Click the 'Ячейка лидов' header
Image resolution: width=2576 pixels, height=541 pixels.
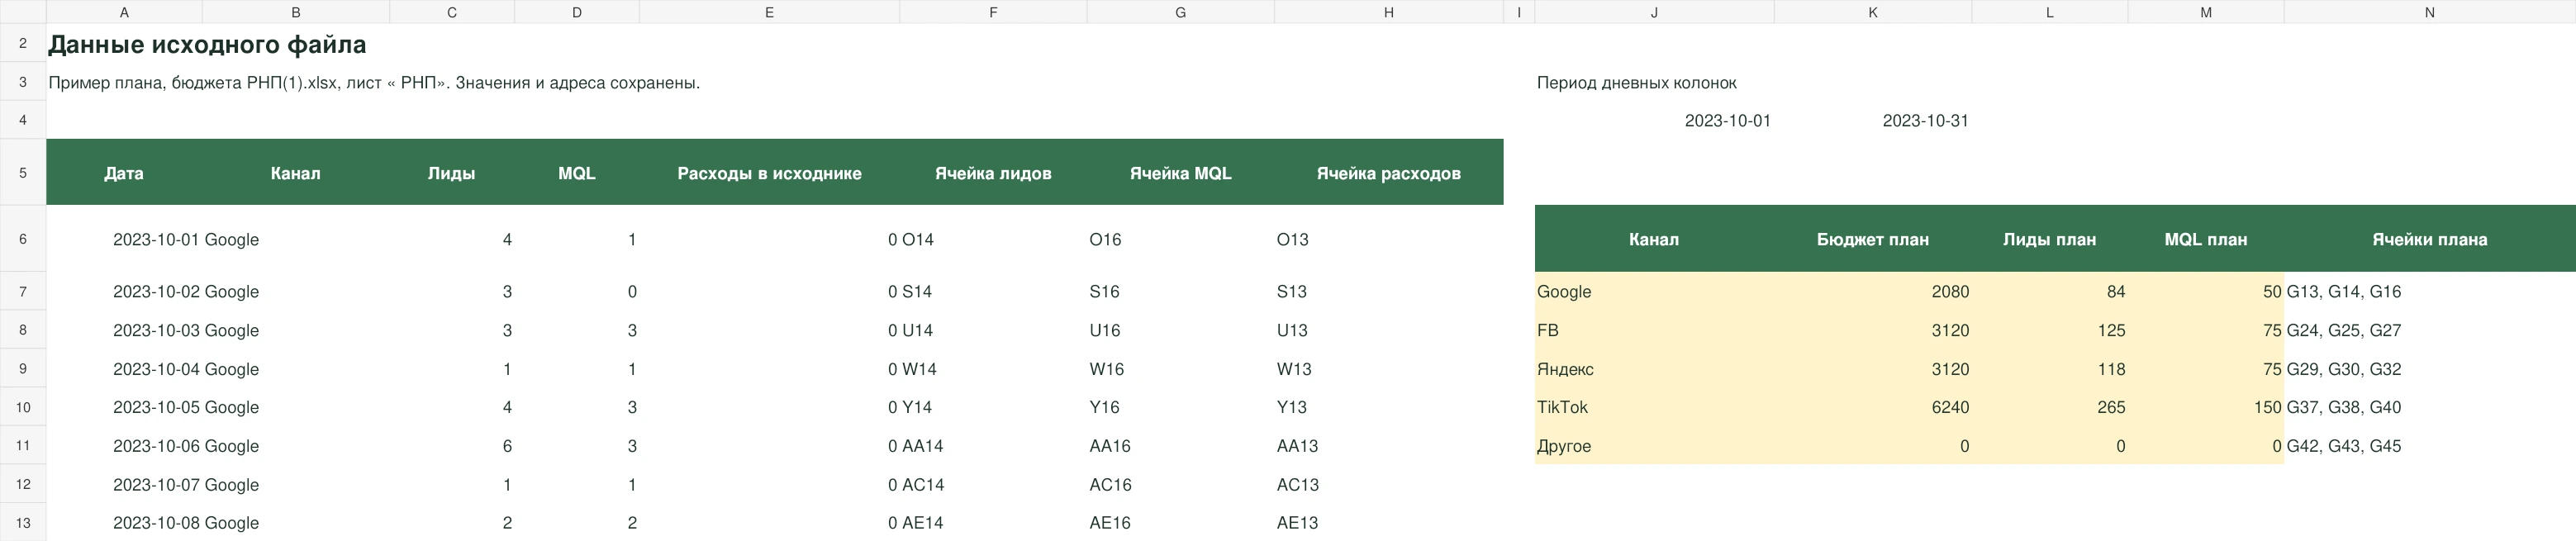[x=993, y=173]
